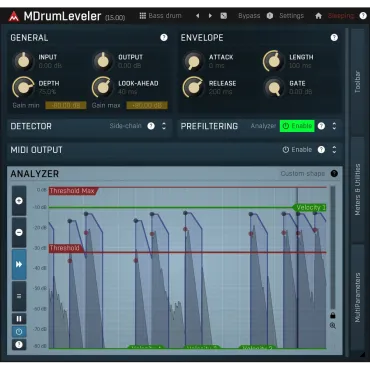Screen dimensions: 370x370
Task: Click the Attack knob
Action: pos(193,61)
